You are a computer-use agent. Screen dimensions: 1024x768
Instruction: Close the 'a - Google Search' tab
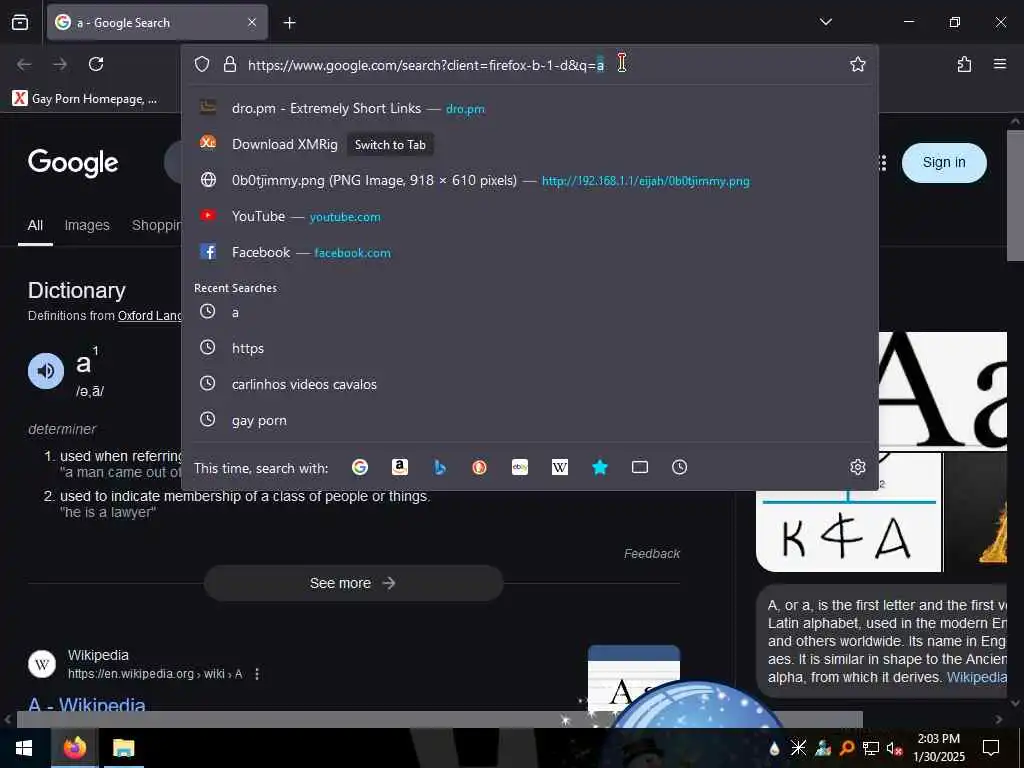tap(252, 22)
